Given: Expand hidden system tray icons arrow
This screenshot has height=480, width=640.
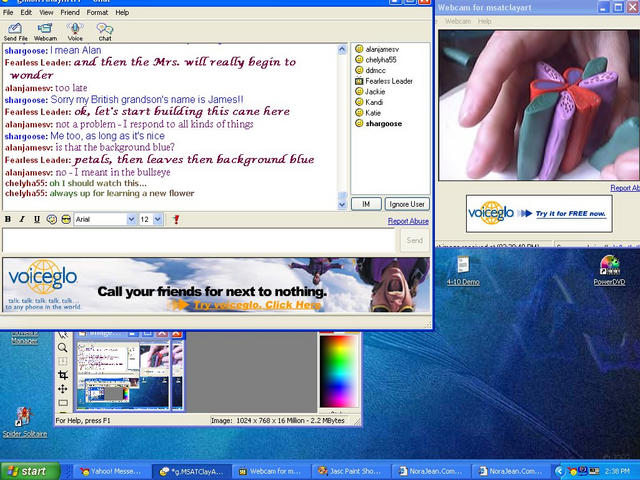Looking at the screenshot, I should (559, 472).
